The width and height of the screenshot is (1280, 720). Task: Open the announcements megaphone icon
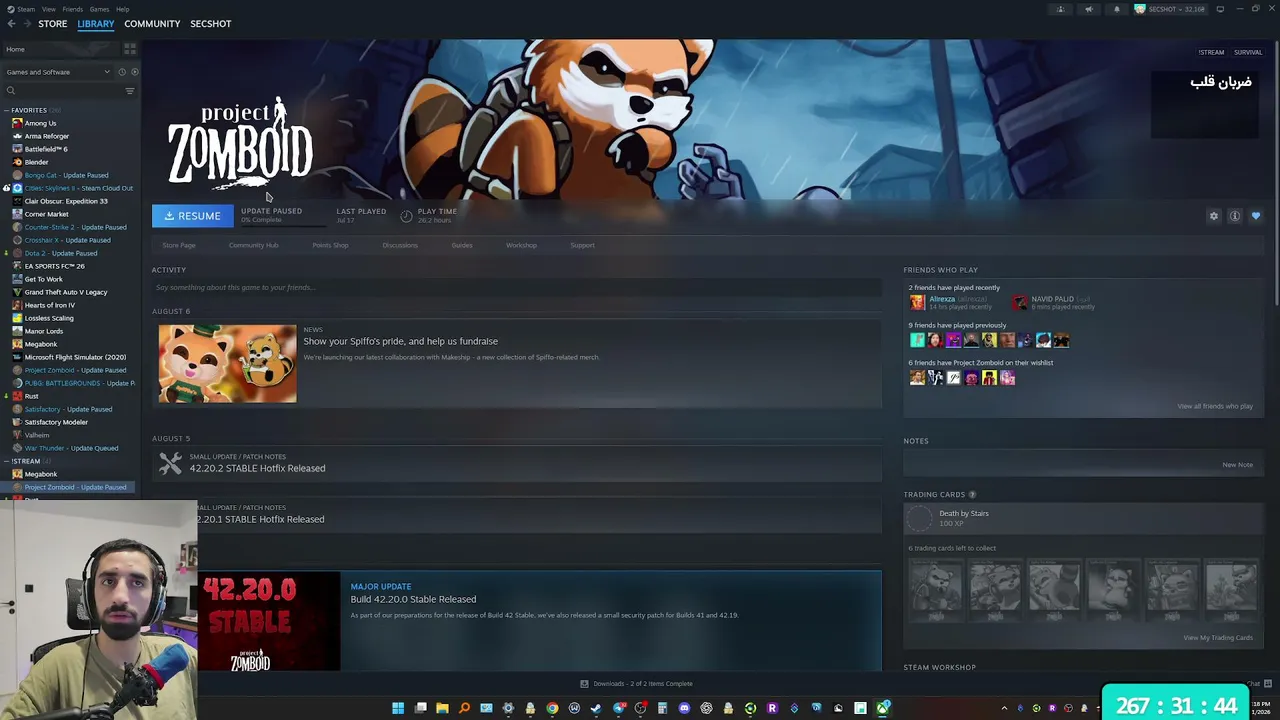tap(1089, 9)
